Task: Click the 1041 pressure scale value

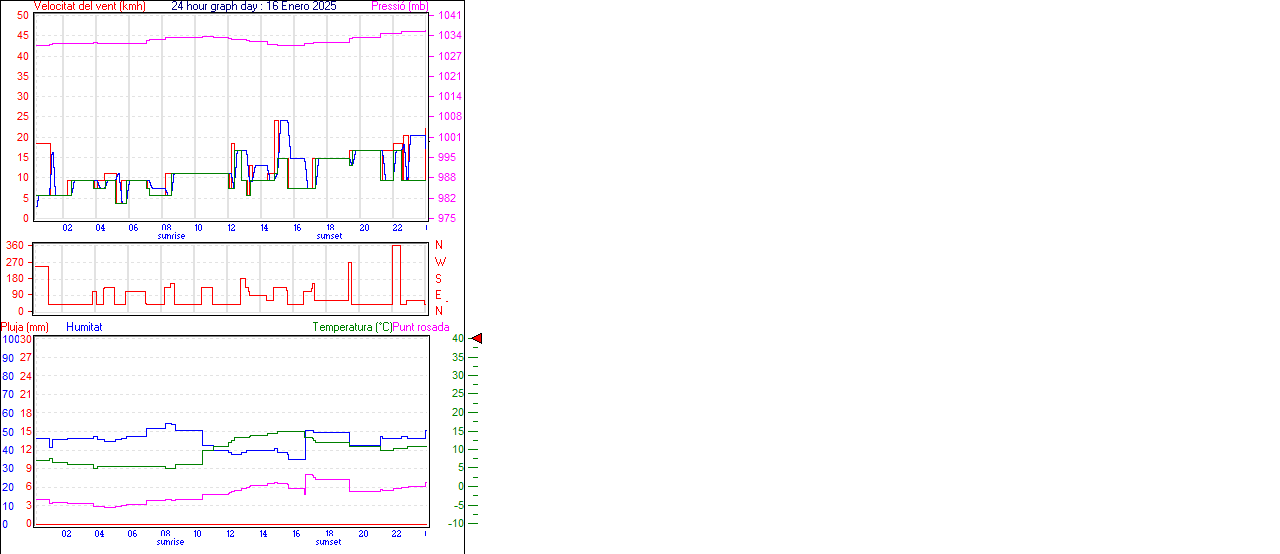Action: point(450,16)
